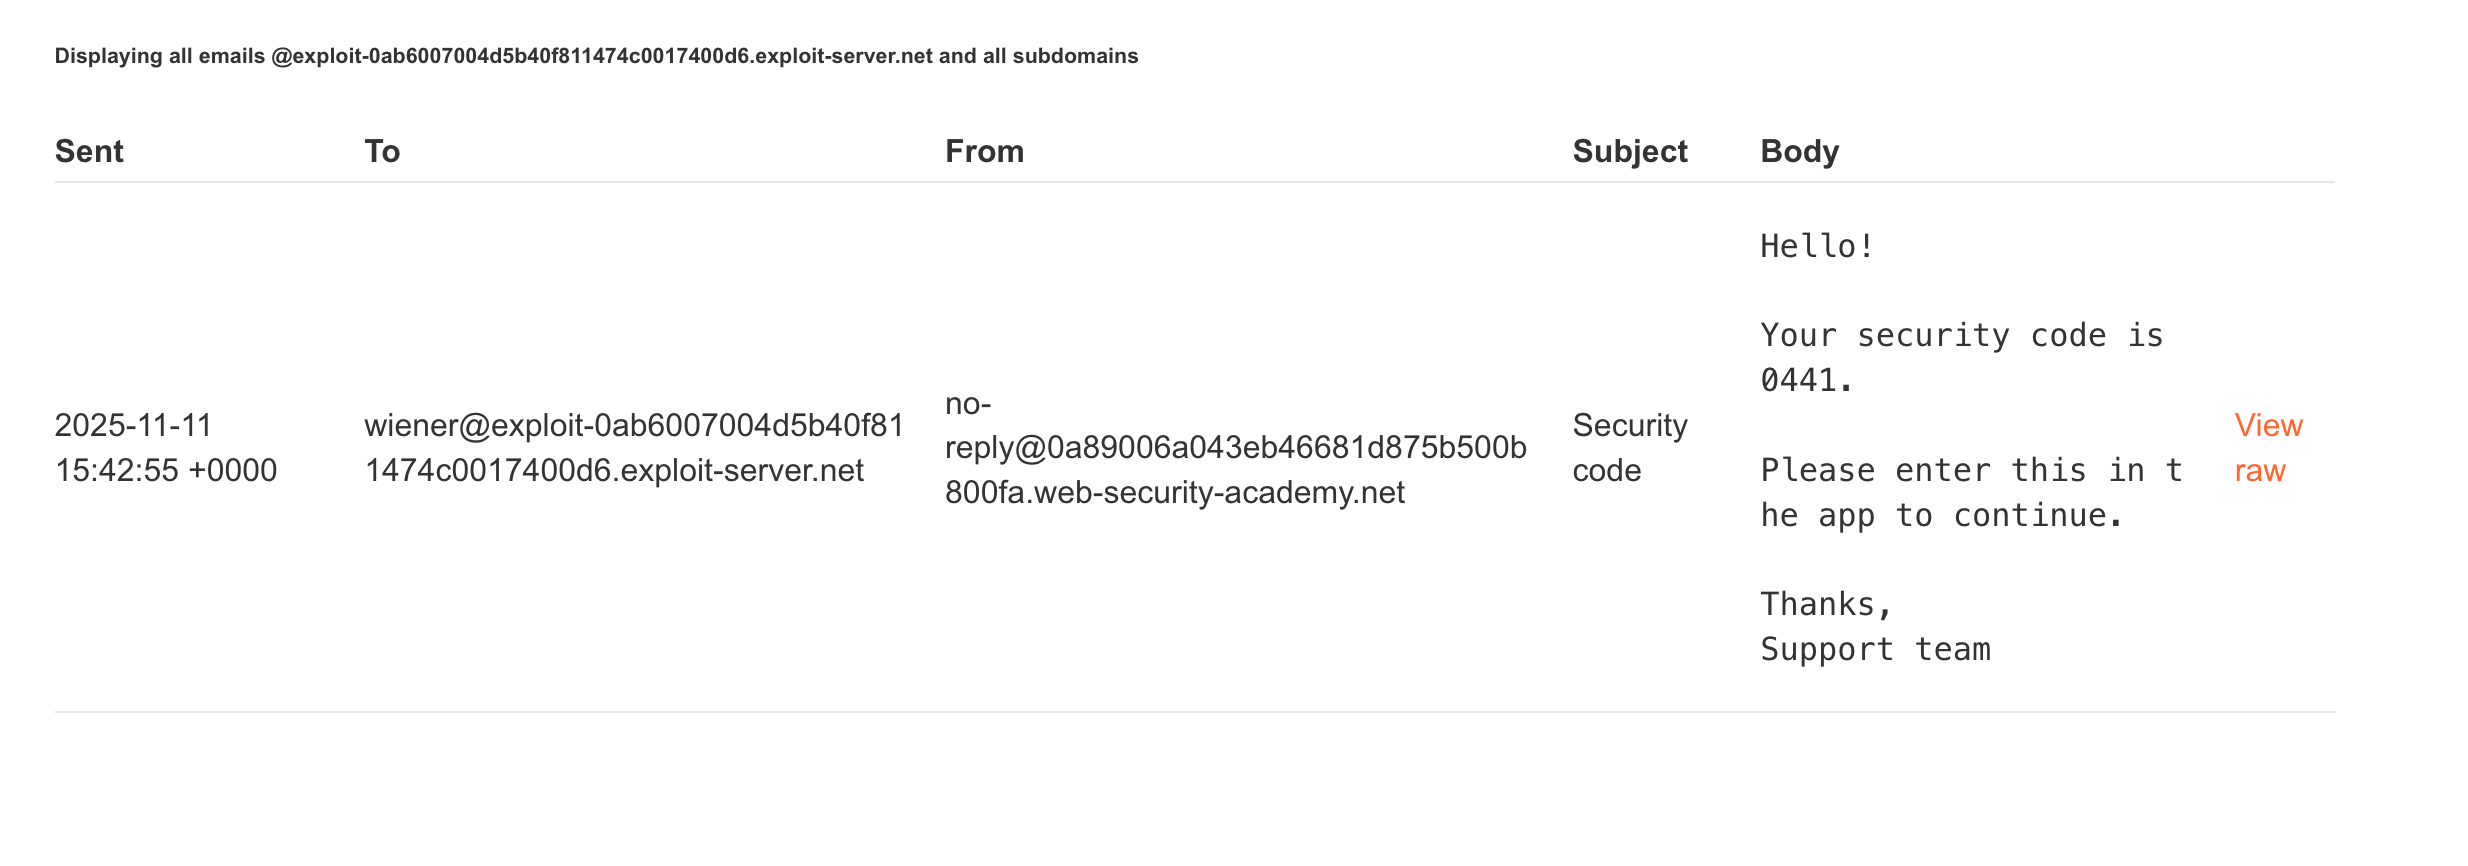The width and height of the screenshot is (2468, 866).
Task: Select the wiener@exploit recipient address
Action: [x=633, y=447]
